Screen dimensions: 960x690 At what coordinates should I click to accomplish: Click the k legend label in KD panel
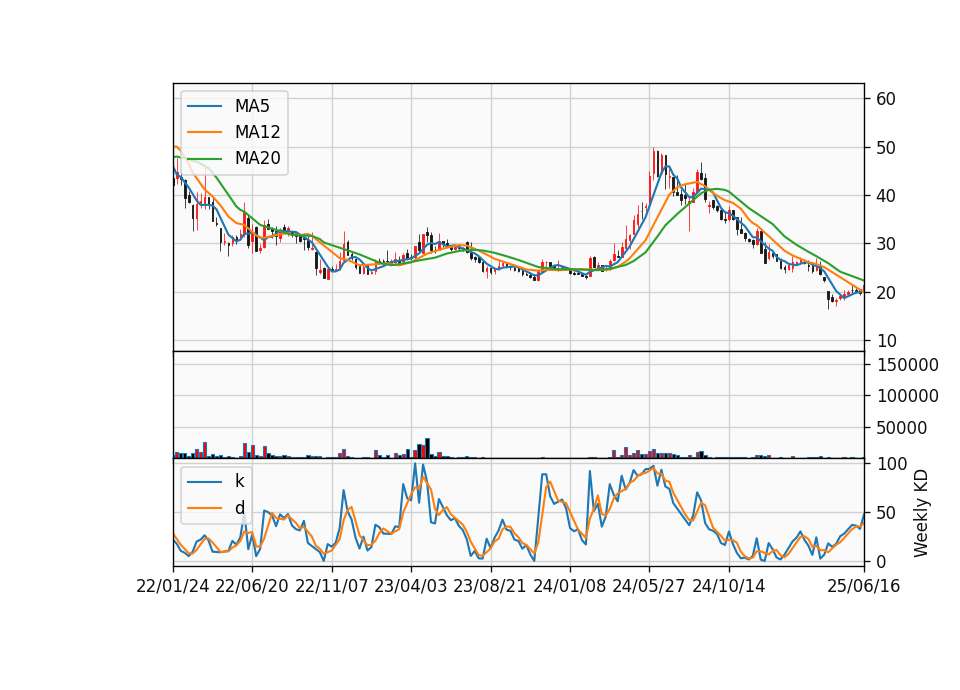point(239,481)
